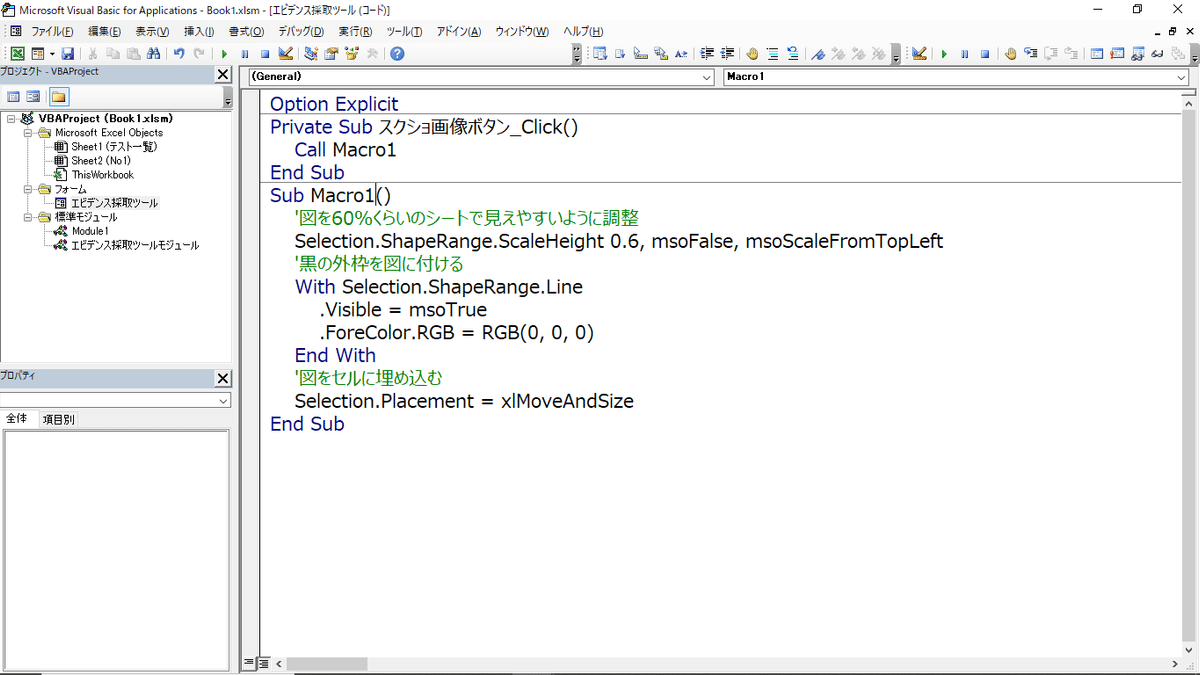The height and width of the screenshot is (675, 1200).
Task: Open the ファイル(F) menu
Action: (52, 32)
